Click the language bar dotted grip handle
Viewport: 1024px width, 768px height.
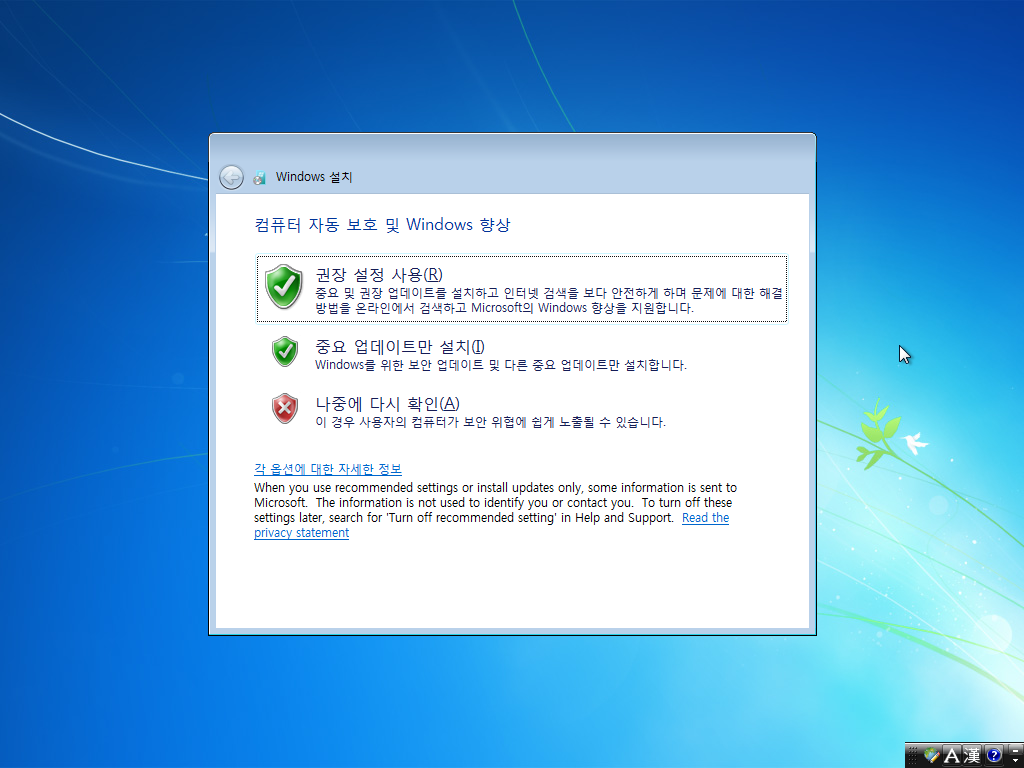pyautogui.click(x=913, y=756)
